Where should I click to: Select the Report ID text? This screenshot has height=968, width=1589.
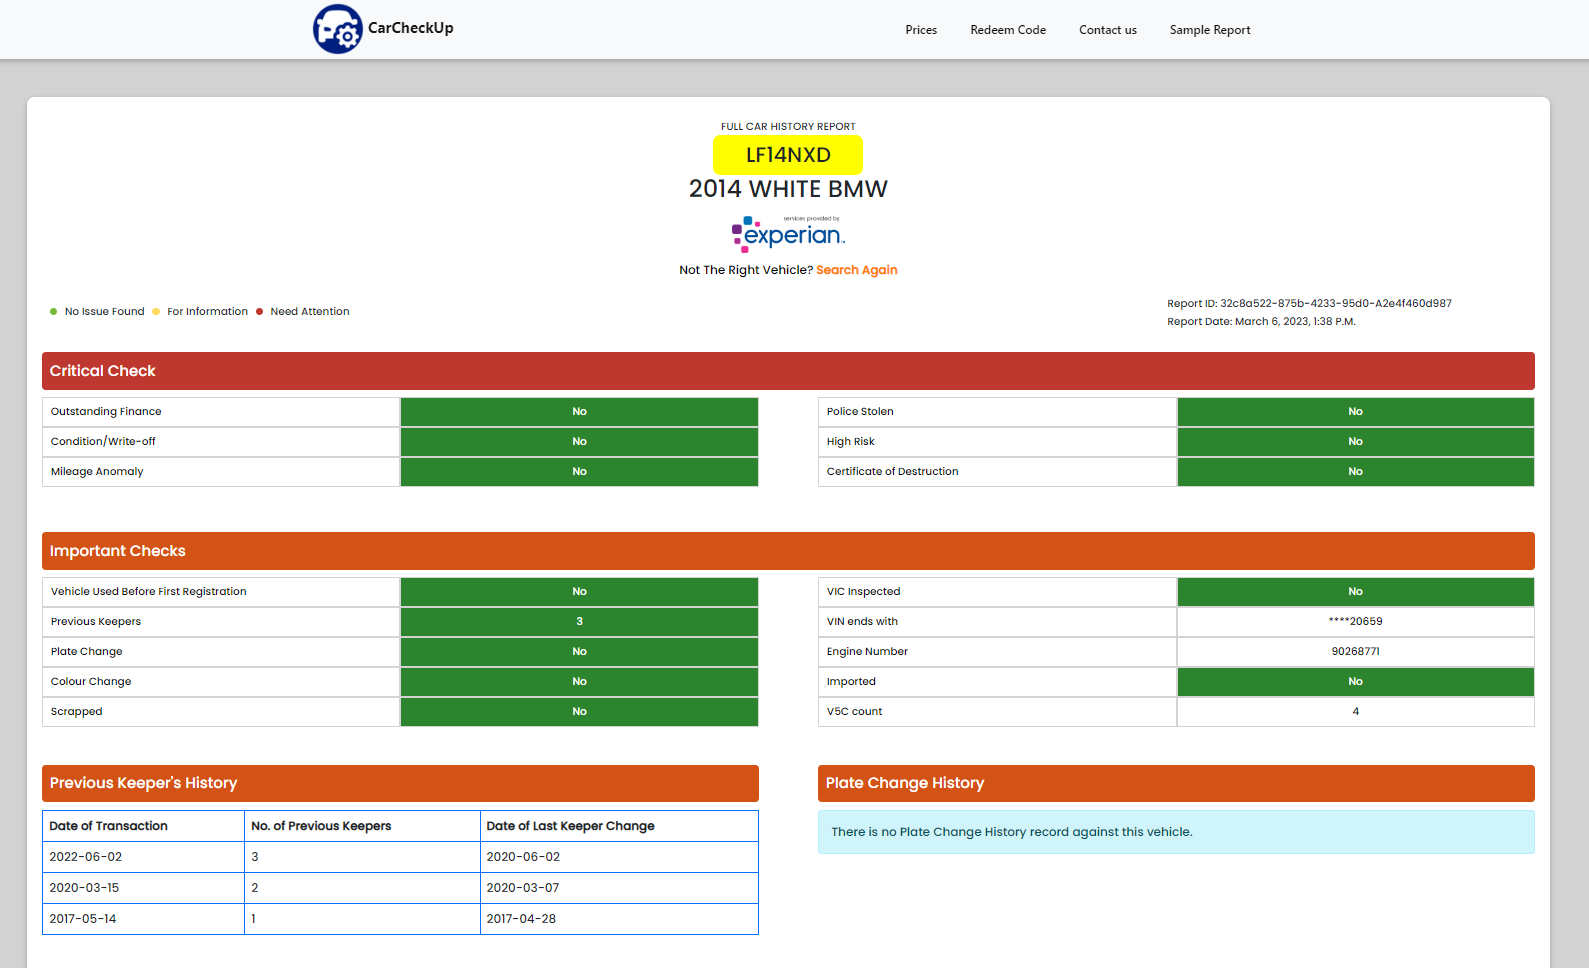click(x=1309, y=304)
